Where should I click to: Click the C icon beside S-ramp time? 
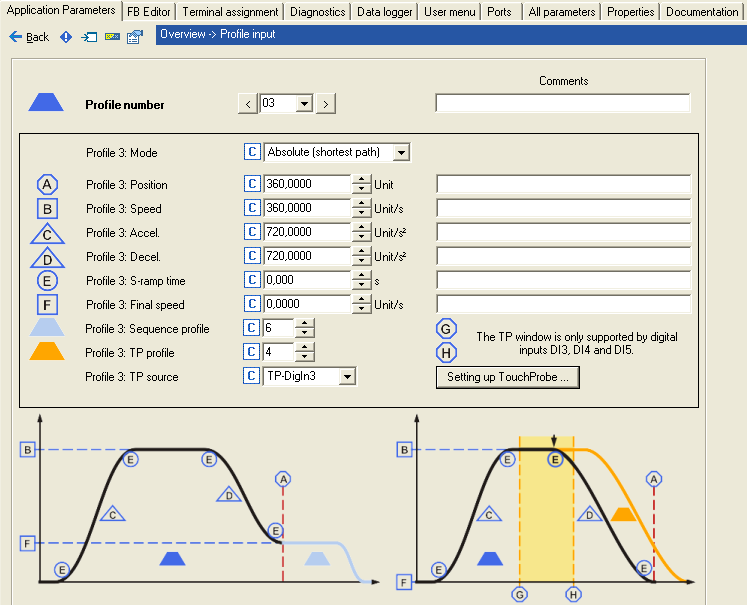253,281
